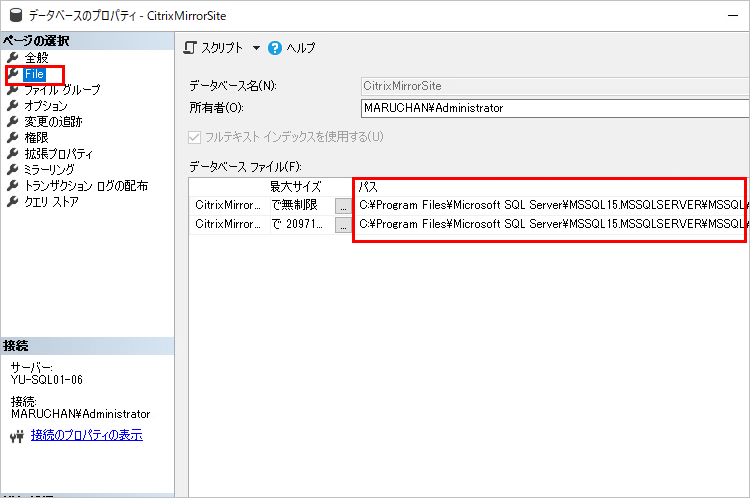Select the File page entry
Screen dimensions: 750x498
tap(34, 74)
